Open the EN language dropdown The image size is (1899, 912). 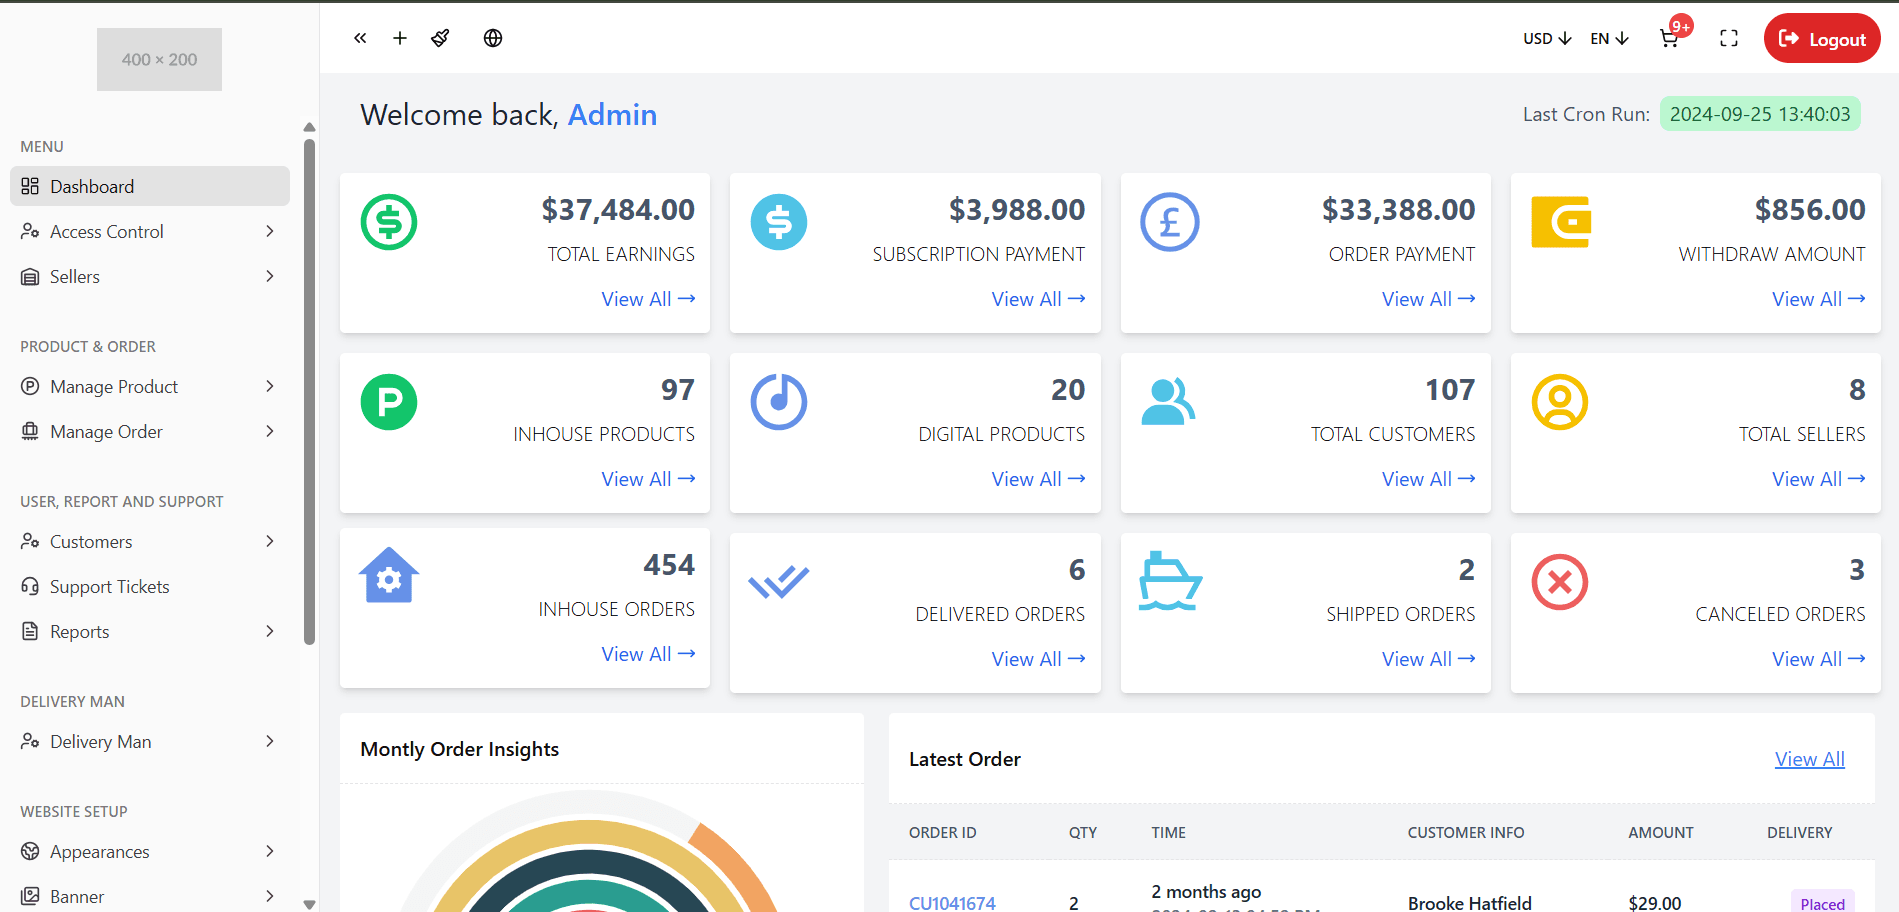(x=1609, y=38)
